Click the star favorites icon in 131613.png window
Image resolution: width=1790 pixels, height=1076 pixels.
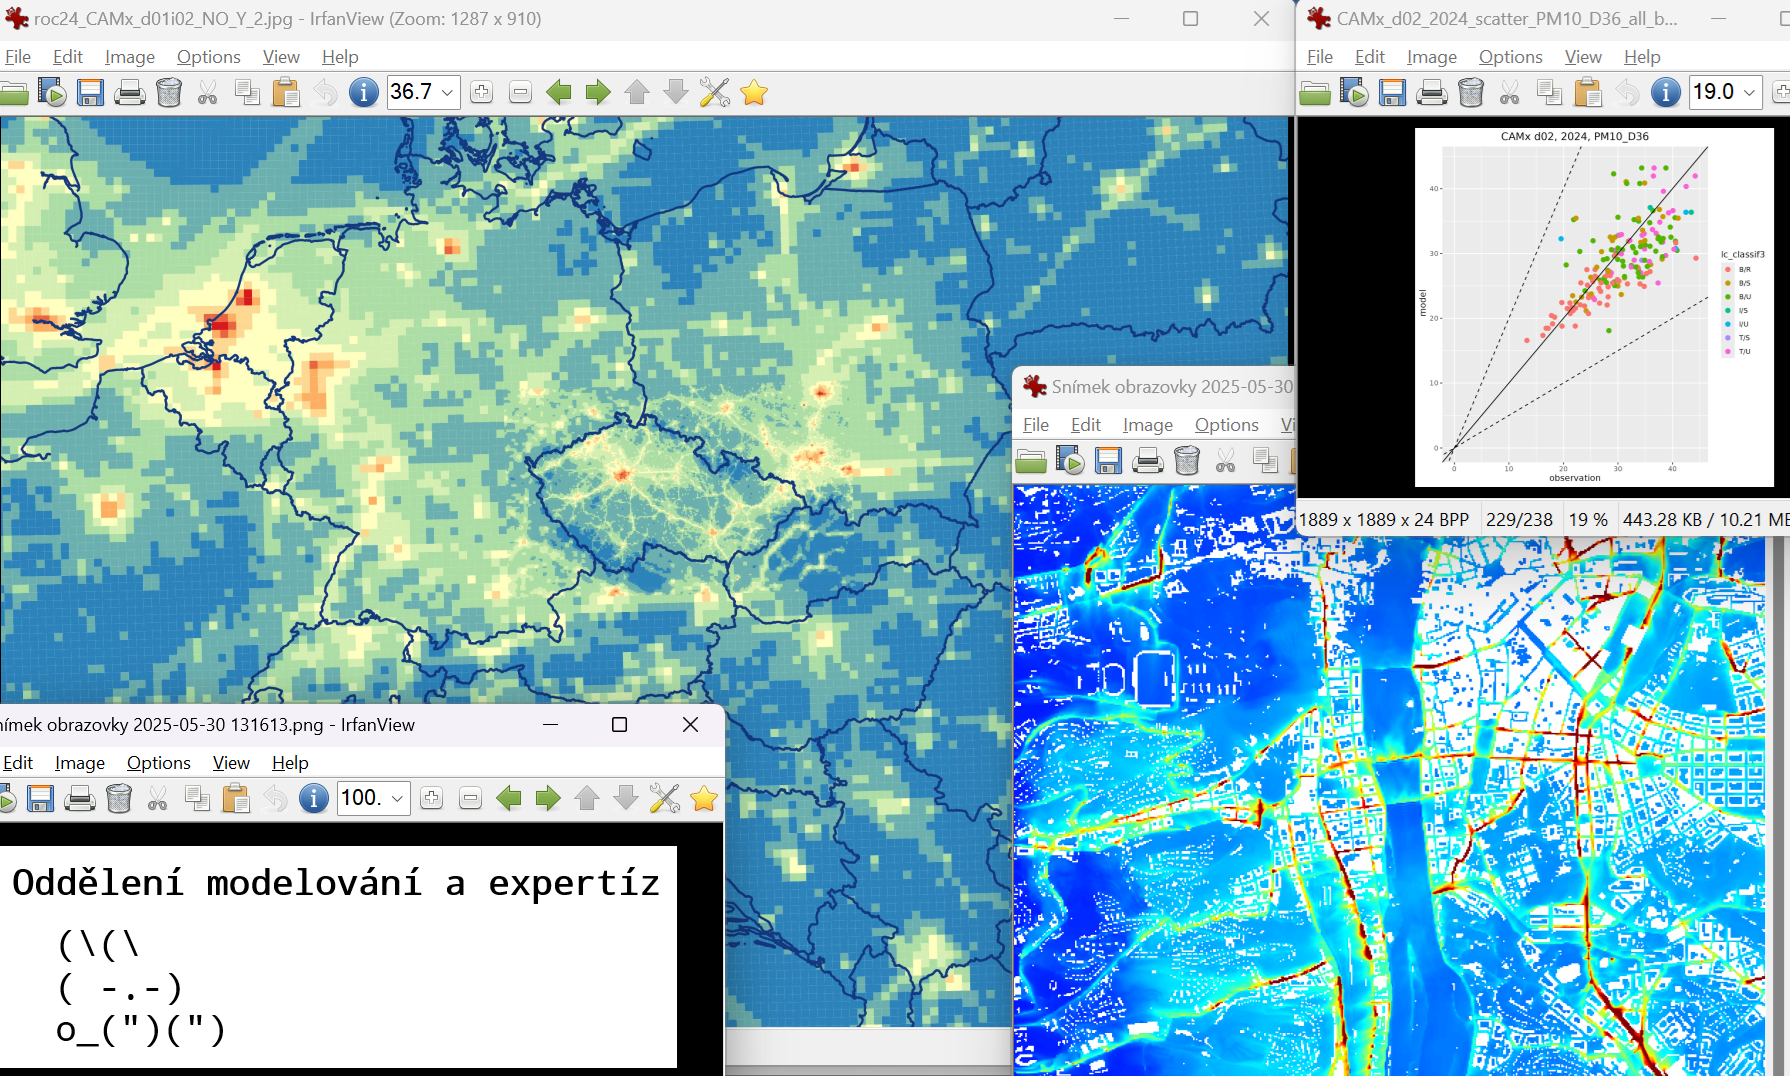[704, 798]
